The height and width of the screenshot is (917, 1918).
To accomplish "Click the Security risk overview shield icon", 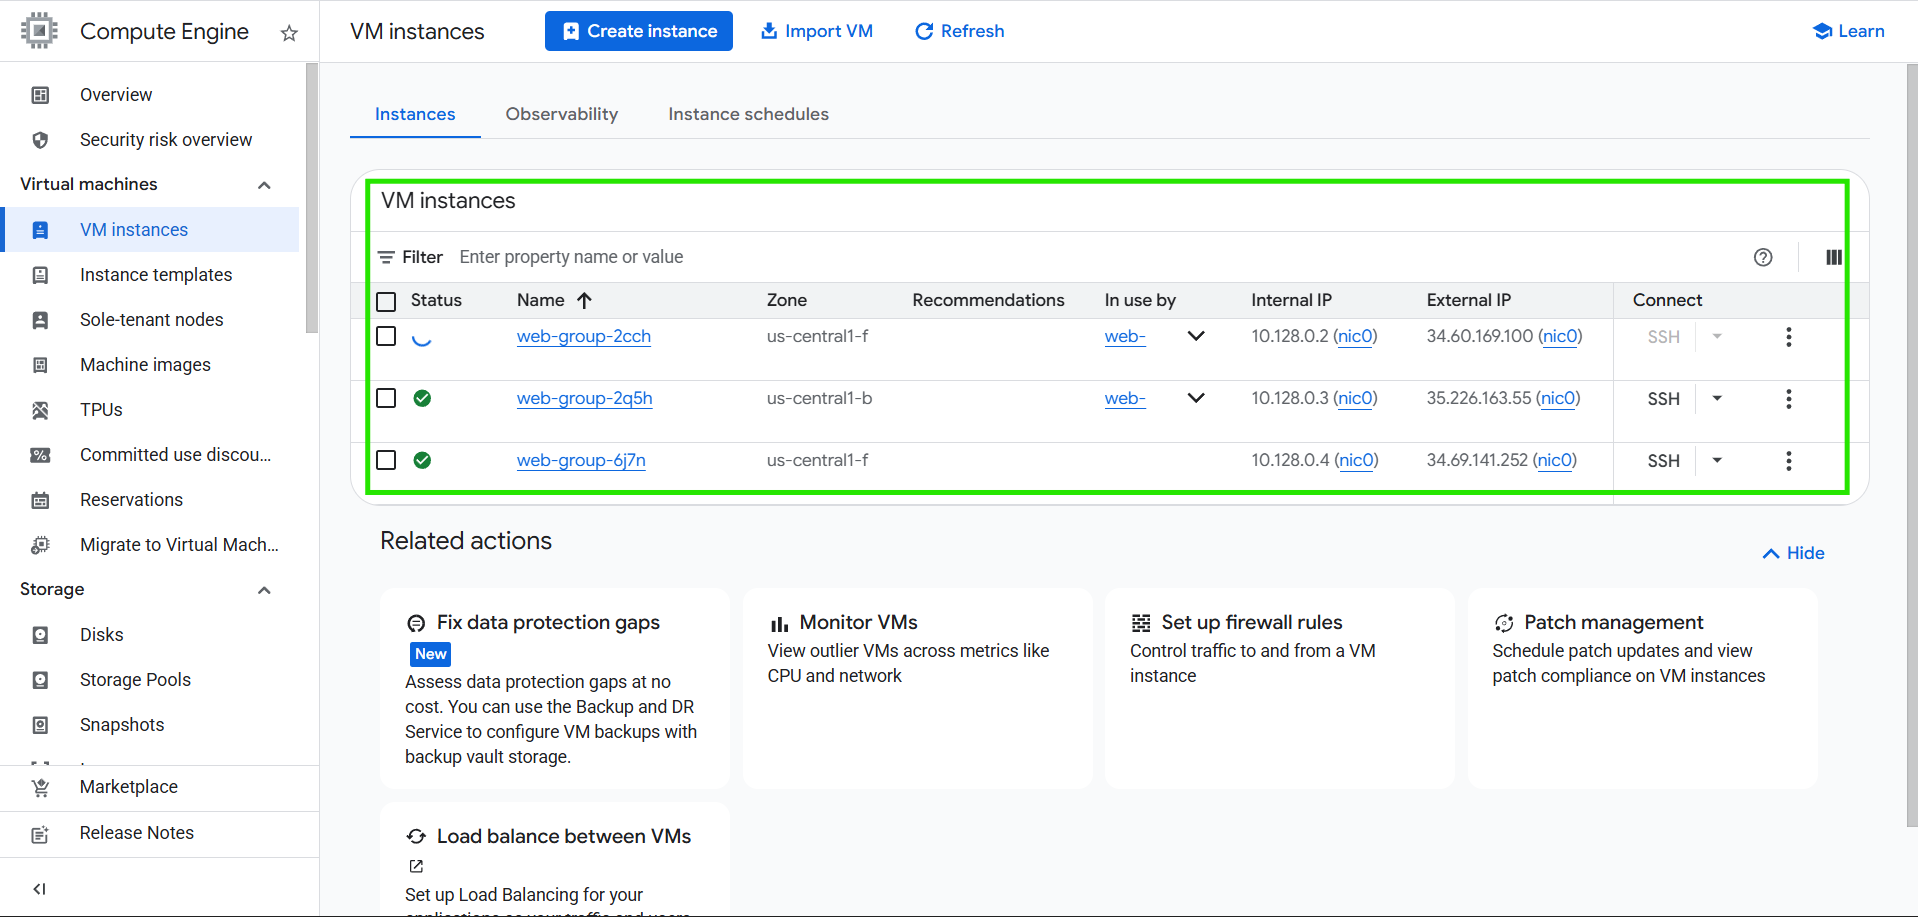I will click(x=40, y=140).
